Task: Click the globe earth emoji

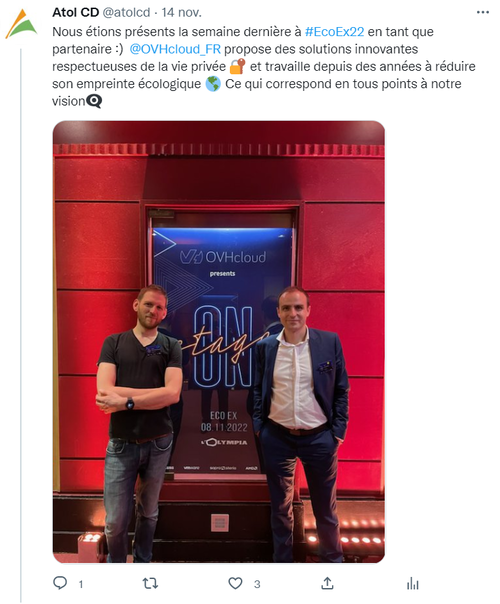Action: point(213,84)
